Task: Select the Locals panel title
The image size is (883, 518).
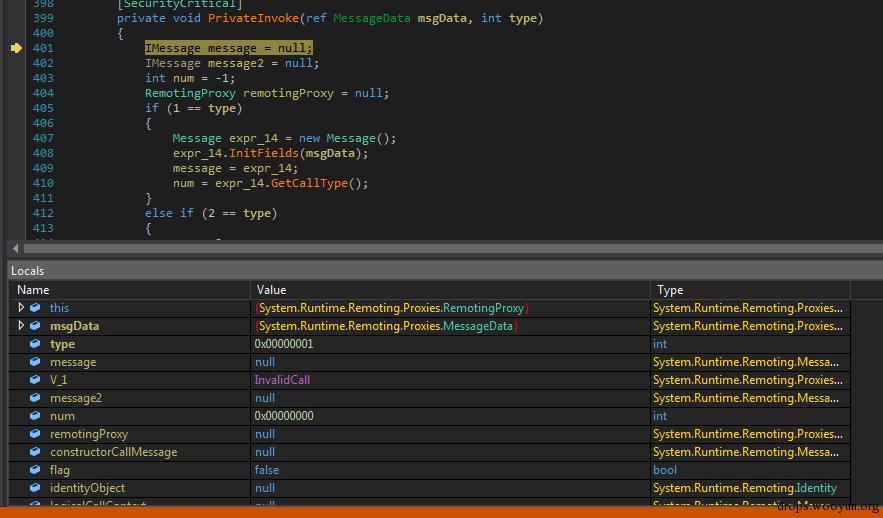Action: pos(28,271)
